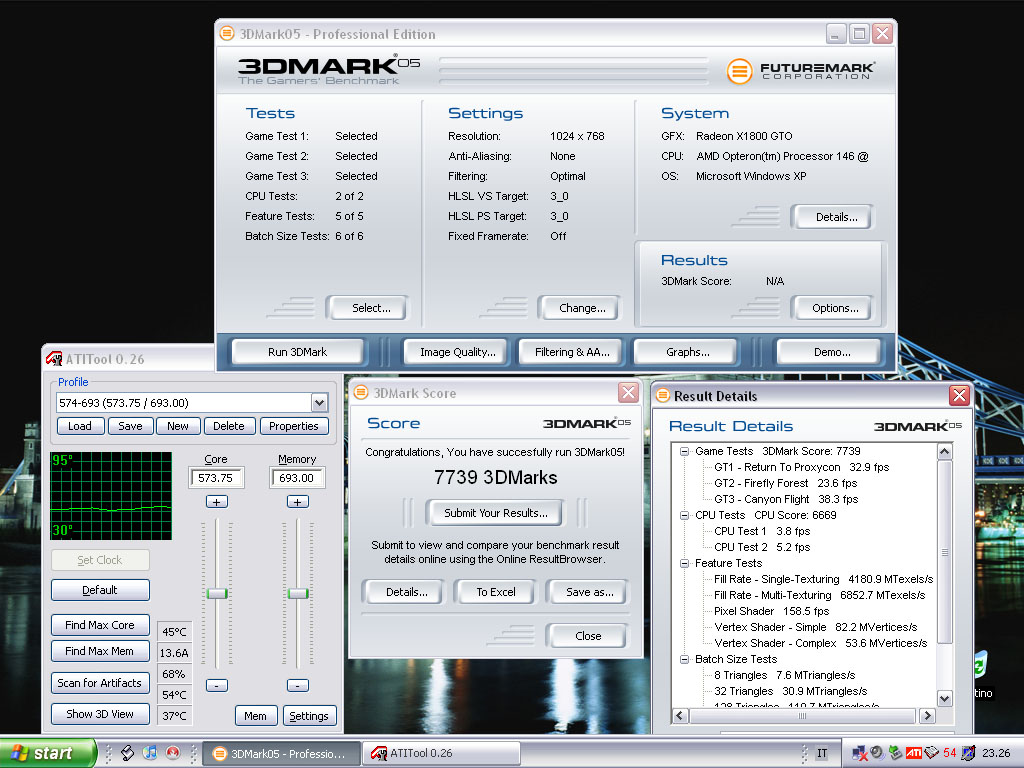Screen dimensions: 1024x768
Task: Click the Memory clock value field
Action: click(x=297, y=478)
